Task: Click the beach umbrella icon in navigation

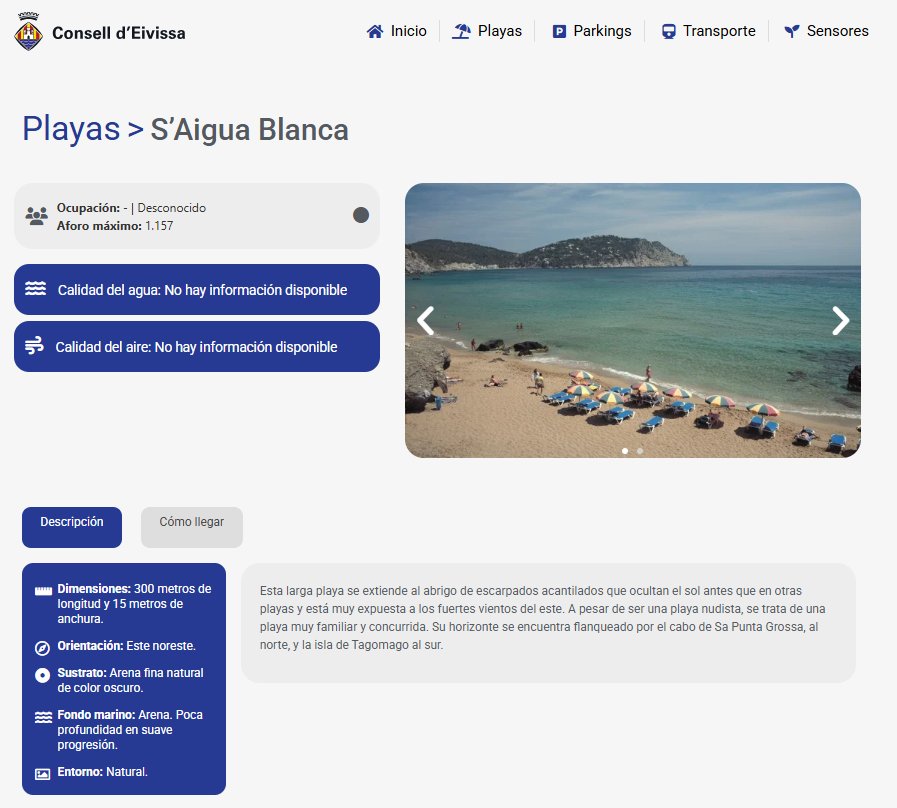Action: pyautogui.click(x=461, y=31)
